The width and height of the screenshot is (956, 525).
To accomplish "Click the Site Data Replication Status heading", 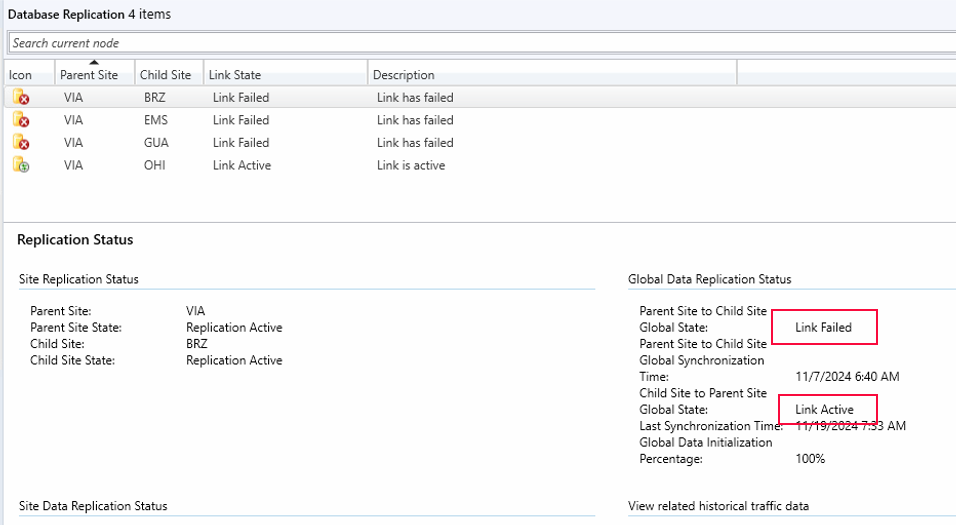I will pyautogui.click(x=93, y=506).
